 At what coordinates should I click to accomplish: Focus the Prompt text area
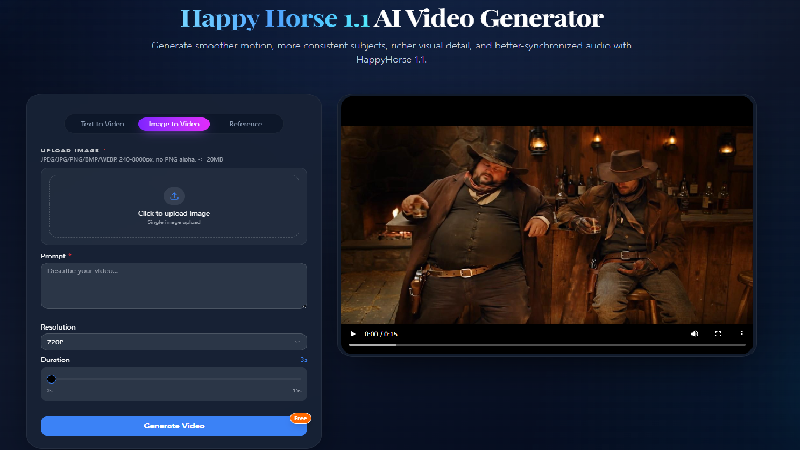174,286
